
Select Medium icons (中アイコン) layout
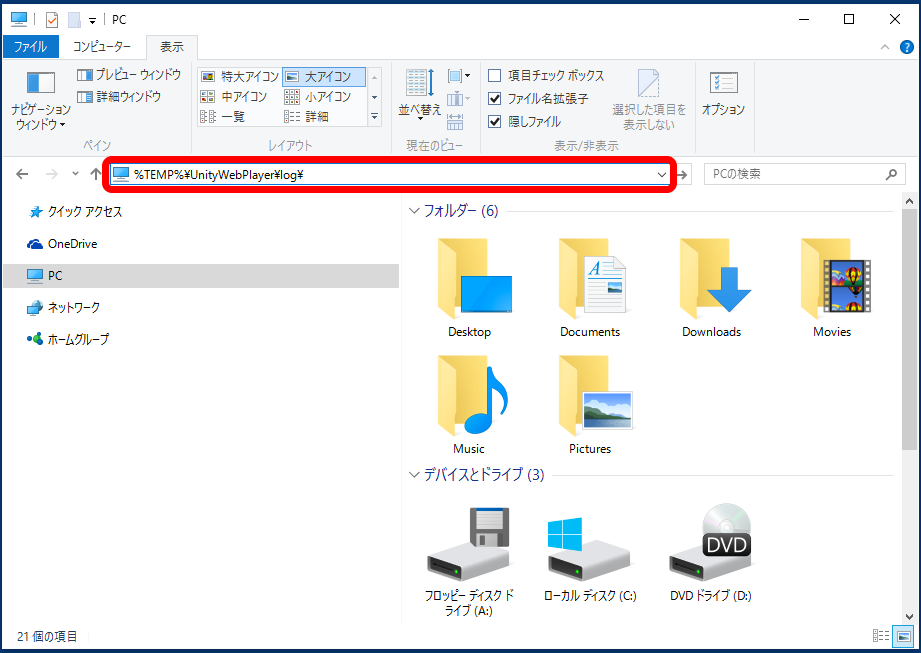(x=234, y=96)
